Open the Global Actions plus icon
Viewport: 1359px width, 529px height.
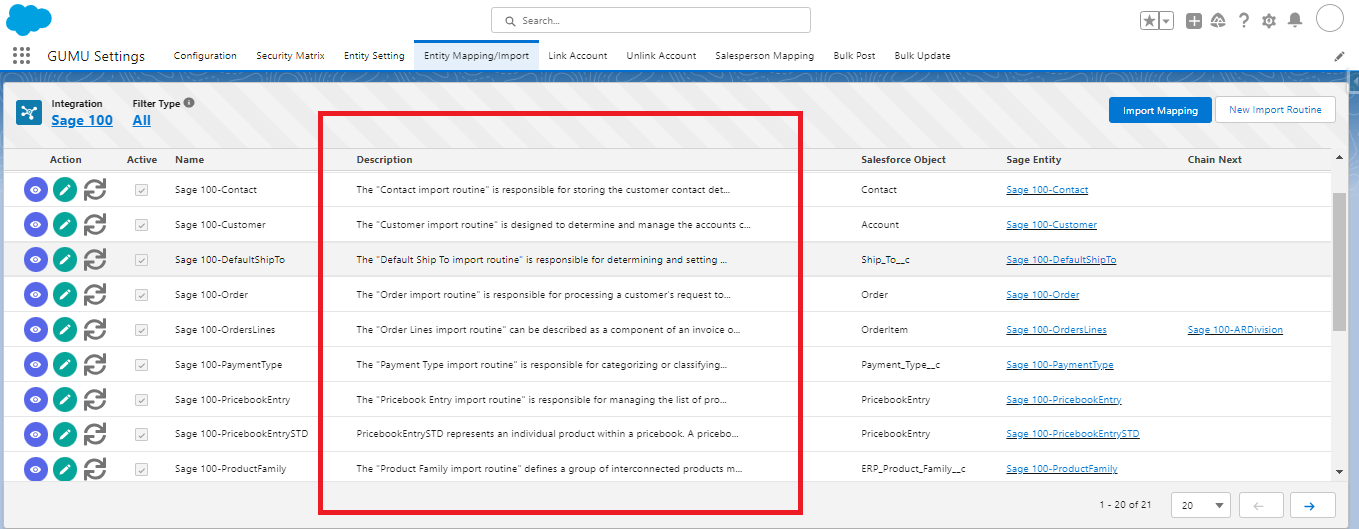pos(1194,21)
